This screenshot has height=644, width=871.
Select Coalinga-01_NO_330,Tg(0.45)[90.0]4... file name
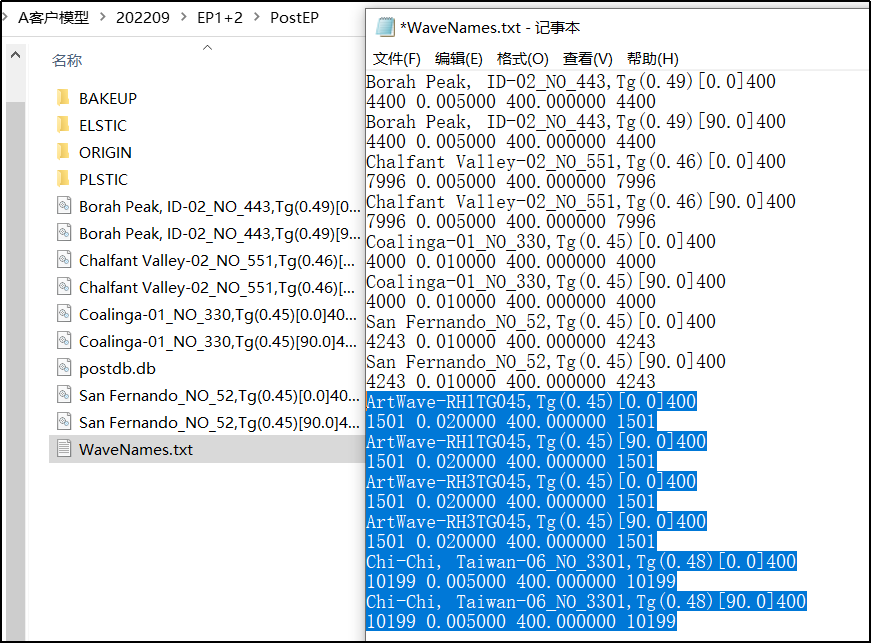point(218,342)
